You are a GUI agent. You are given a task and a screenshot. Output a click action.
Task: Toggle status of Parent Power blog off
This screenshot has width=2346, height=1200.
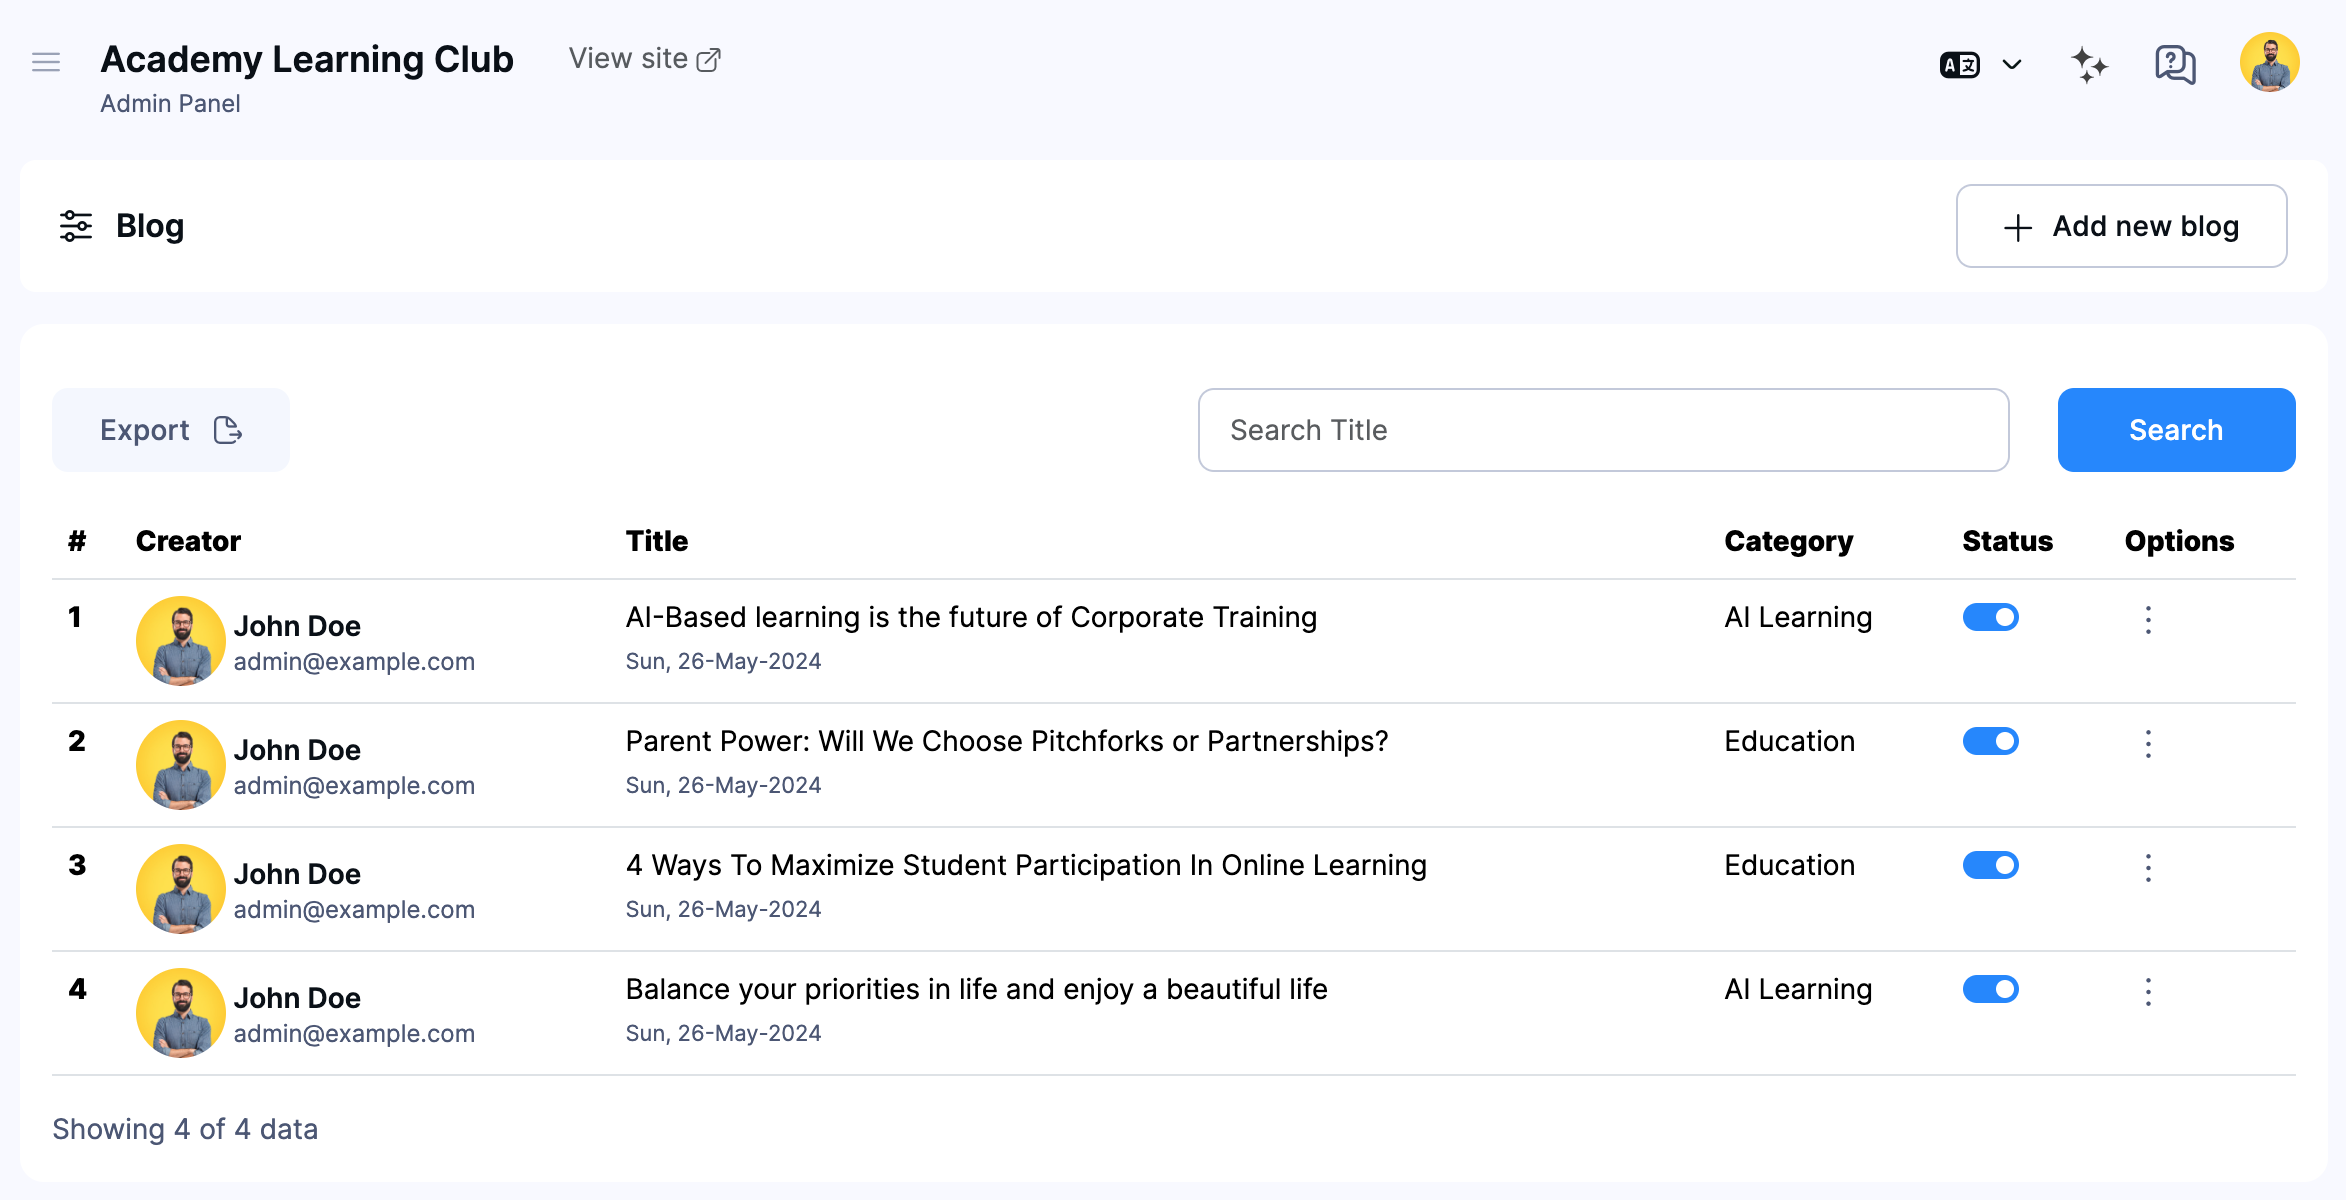pos(1990,741)
